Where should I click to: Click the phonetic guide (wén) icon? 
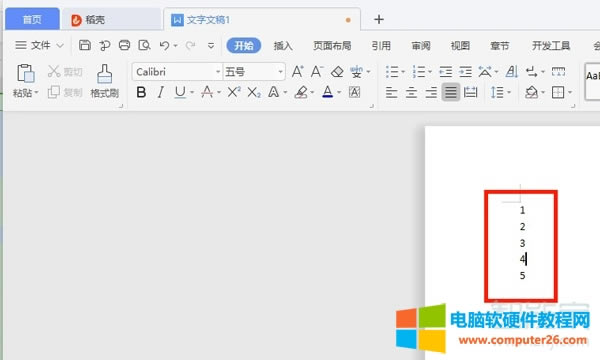[x=356, y=72]
